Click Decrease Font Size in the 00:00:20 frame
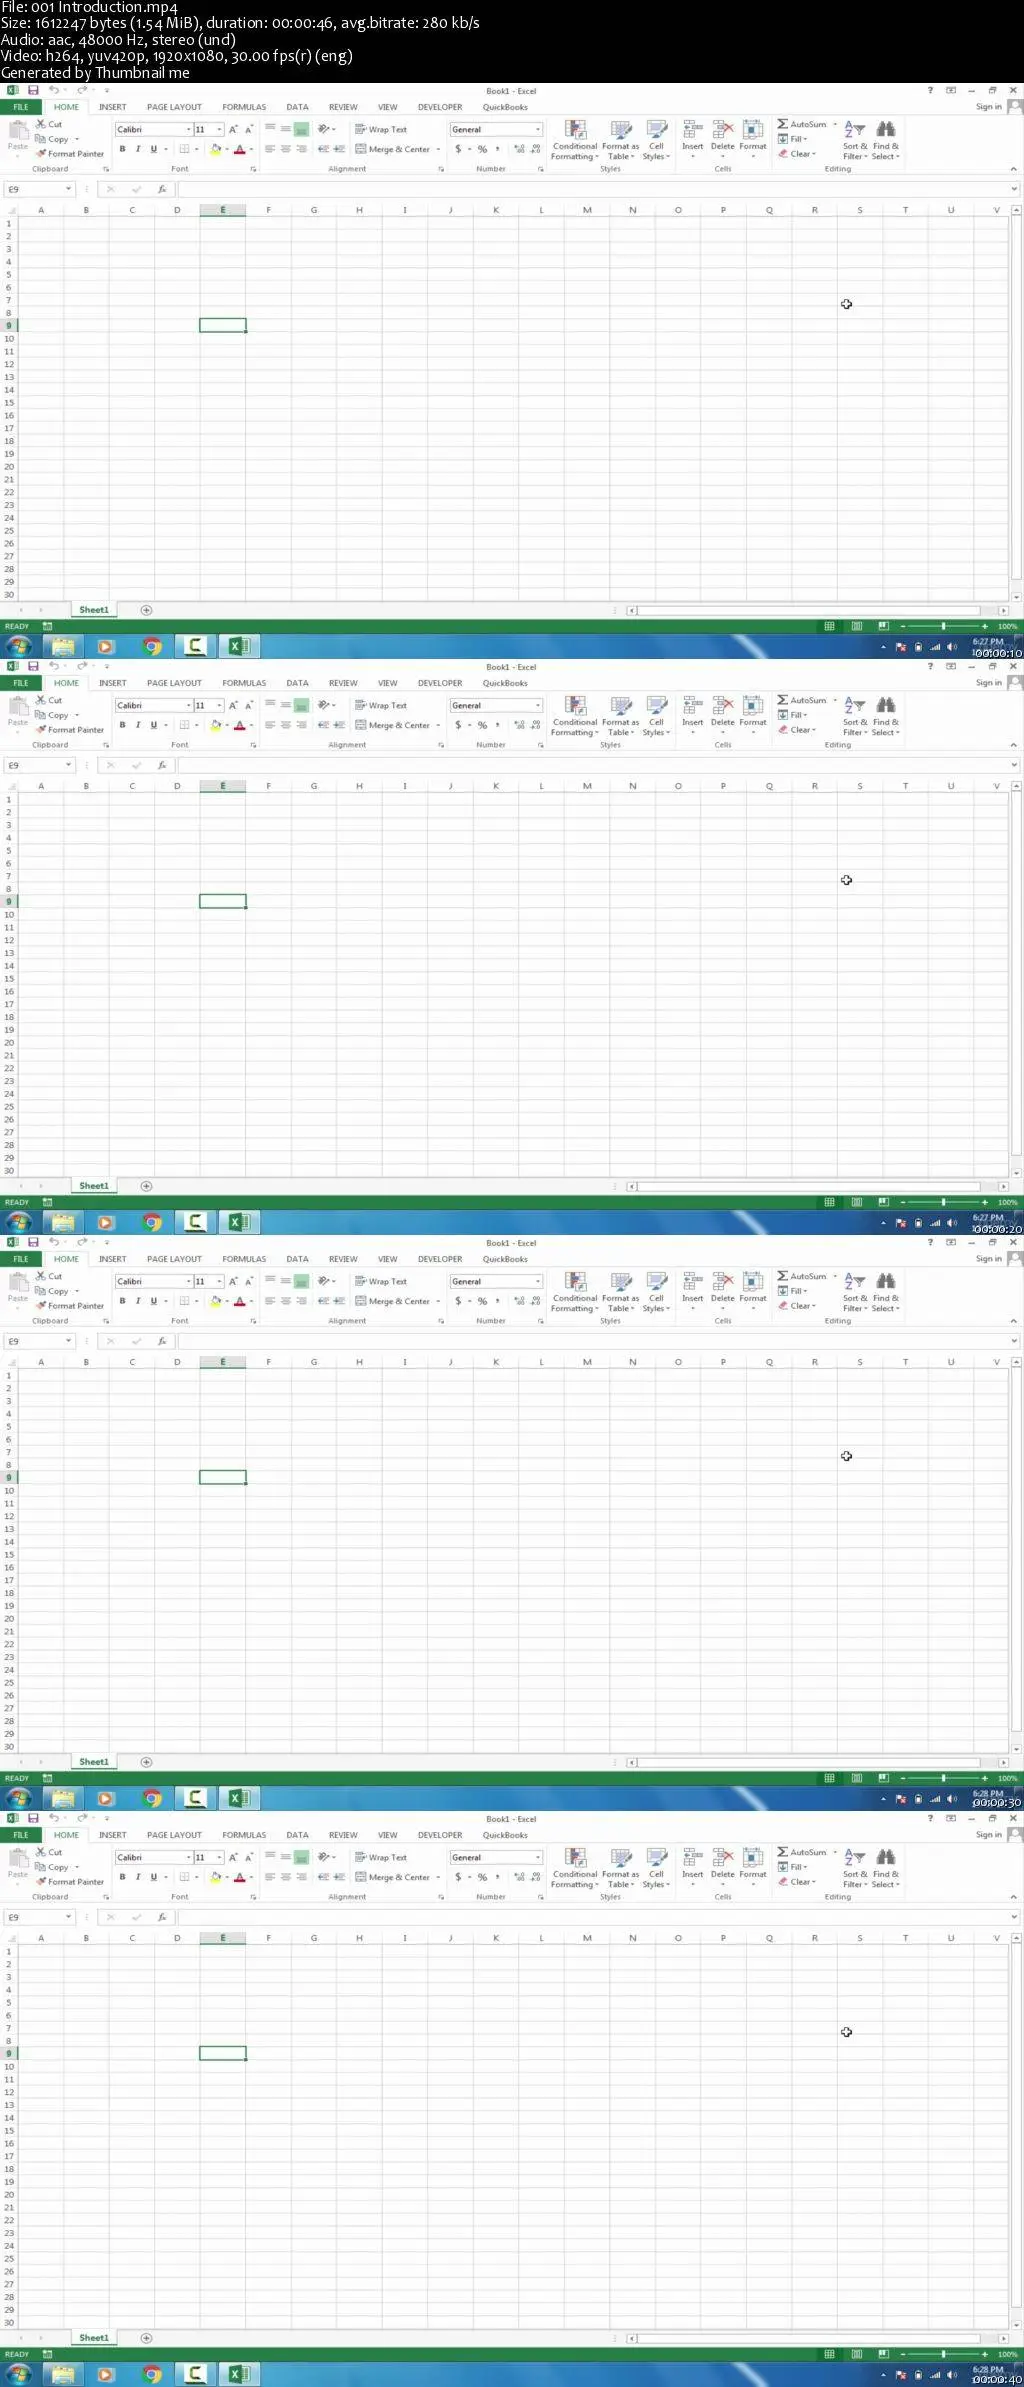Image resolution: width=1024 pixels, height=2387 pixels. click(x=249, y=706)
